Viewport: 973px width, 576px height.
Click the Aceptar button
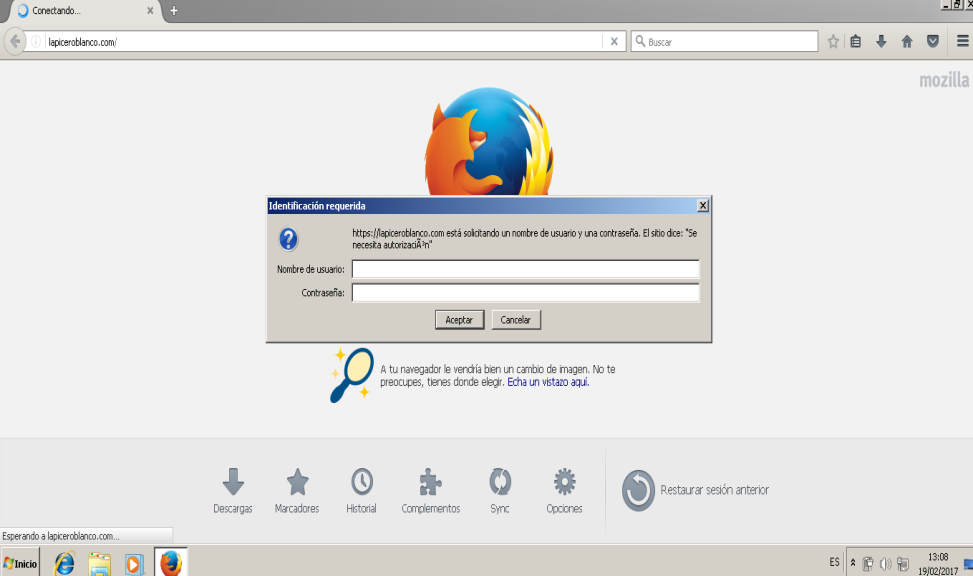click(x=459, y=320)
